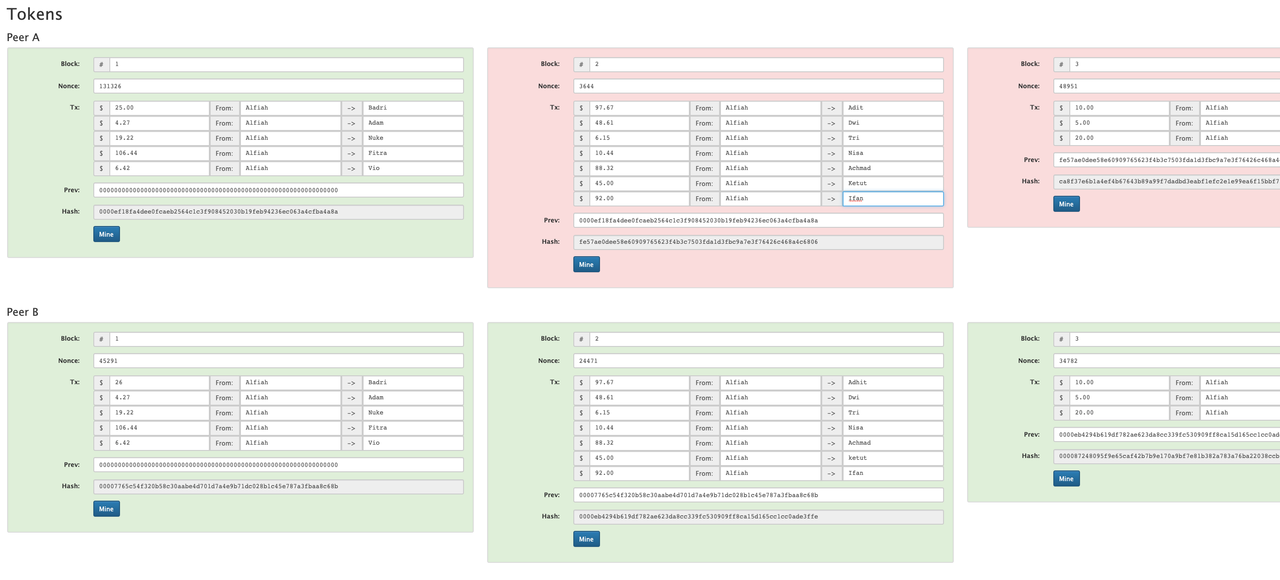The height and width of the screenshot is (580, 1280).
Task: Click the recipient field Adam in Peer A block 1
Action: click(x=413, y=123)
